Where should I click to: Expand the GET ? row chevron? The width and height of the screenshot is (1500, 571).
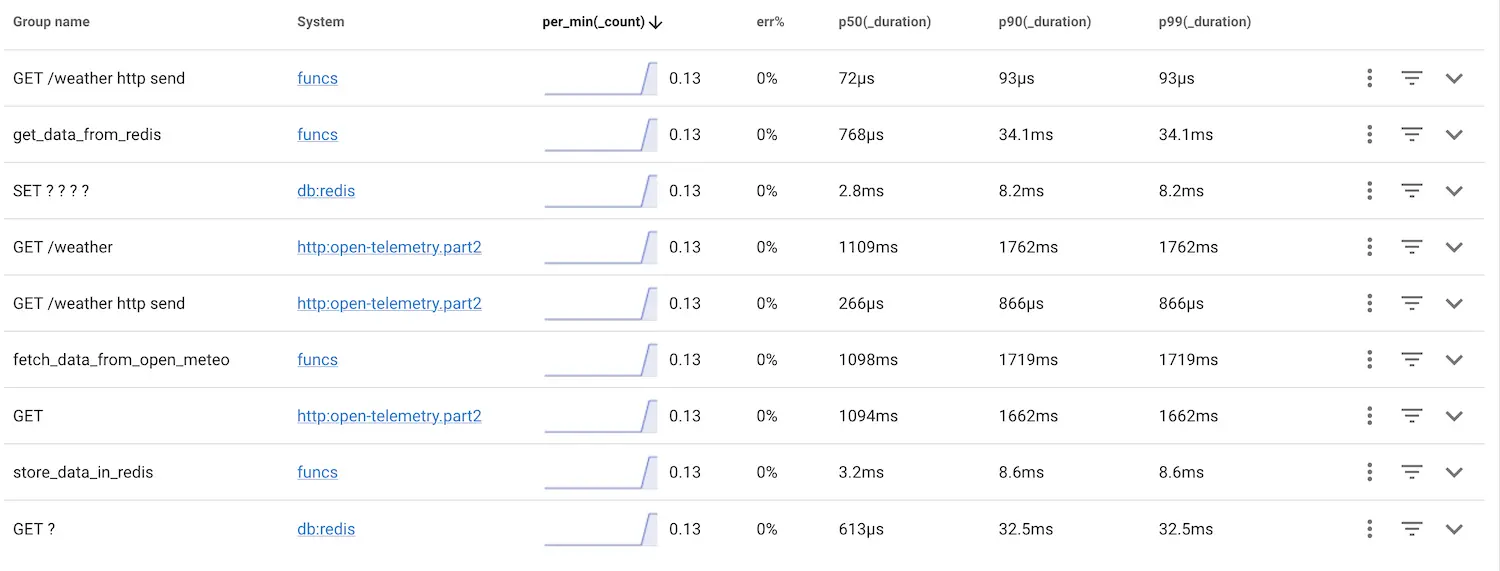[1454, 529]
